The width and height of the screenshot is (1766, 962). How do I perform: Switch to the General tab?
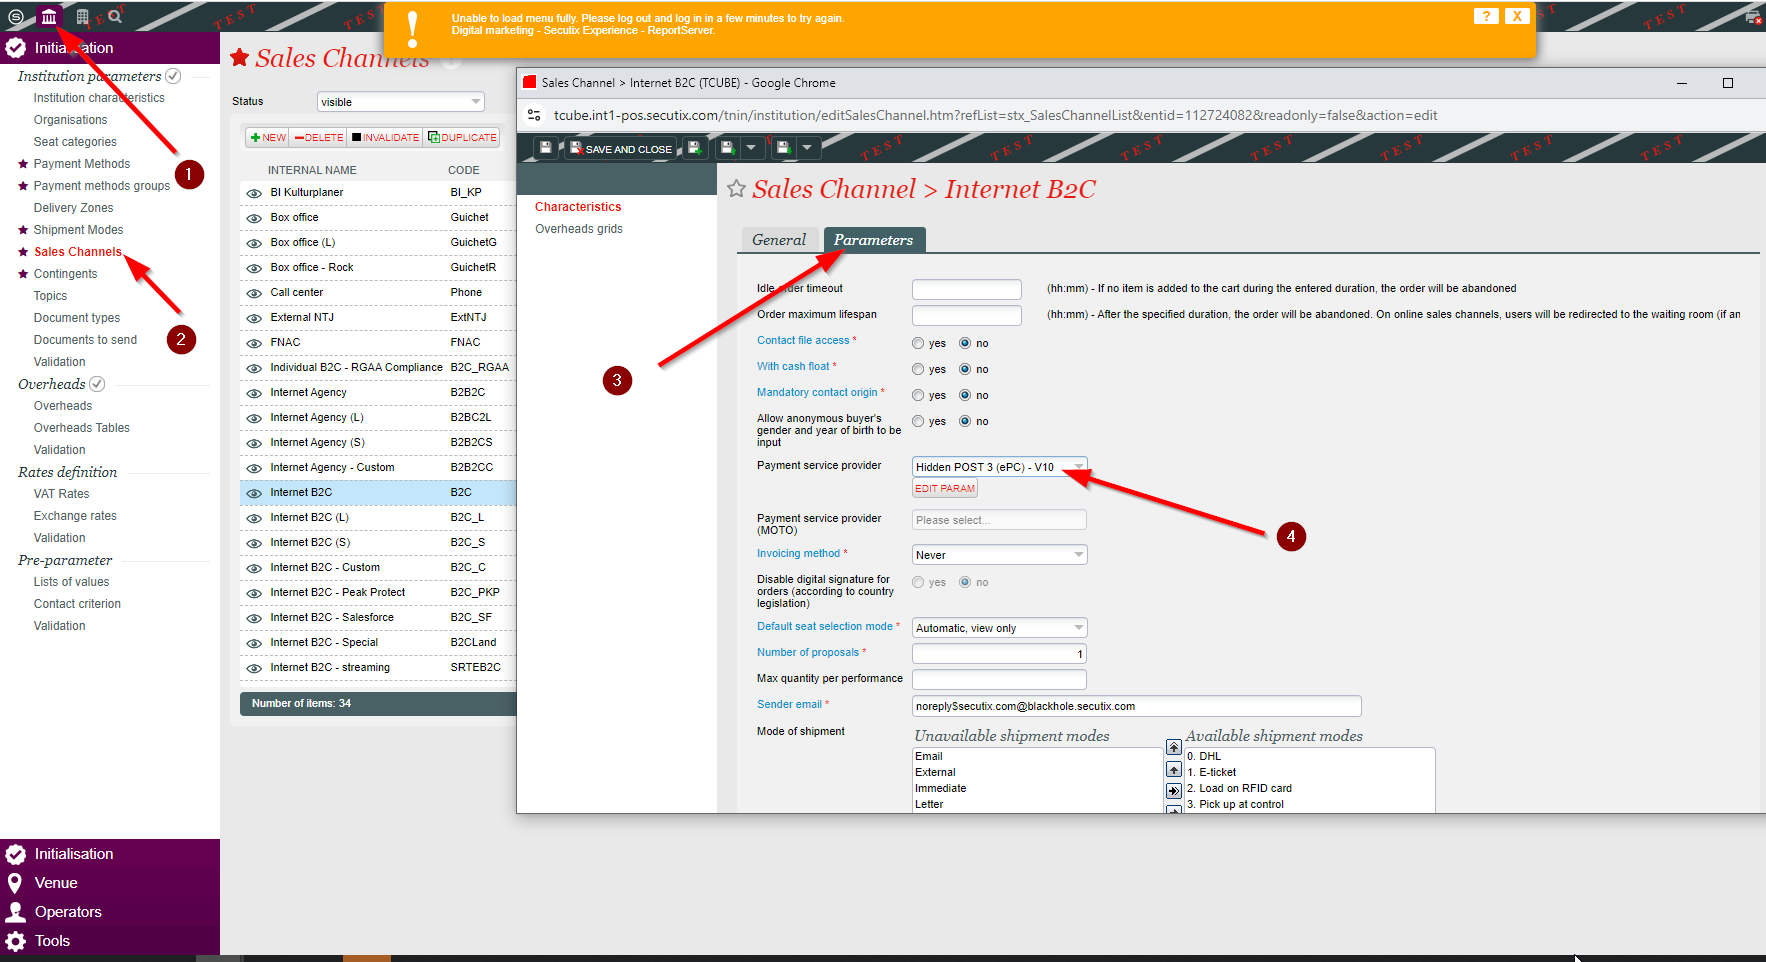point(779,239)
